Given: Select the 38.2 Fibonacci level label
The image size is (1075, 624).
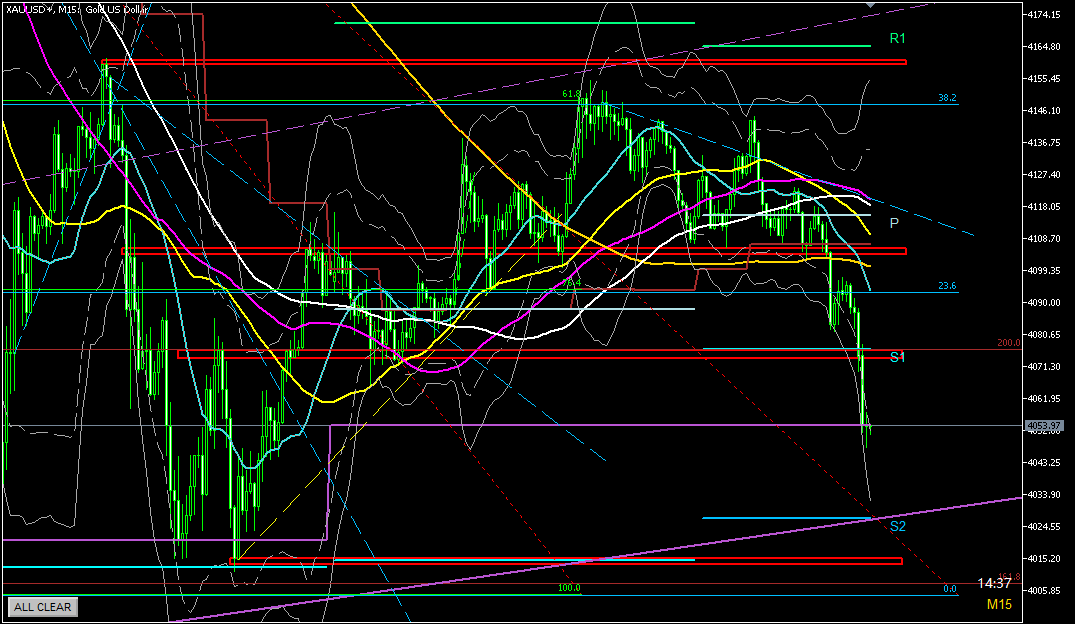Looking at the screenshot, I should point(947,98).
